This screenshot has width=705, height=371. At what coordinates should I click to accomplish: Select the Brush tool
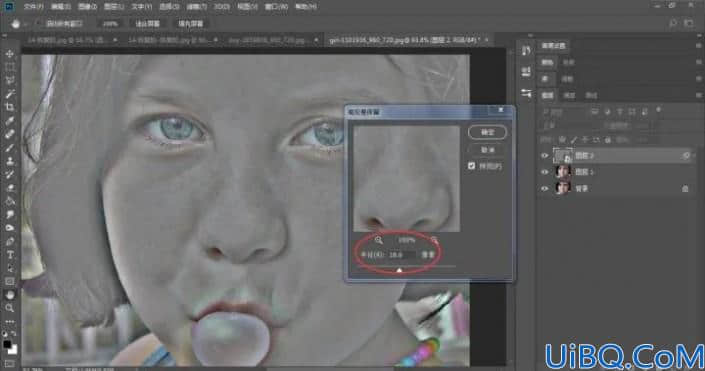[x=9, y=148]
